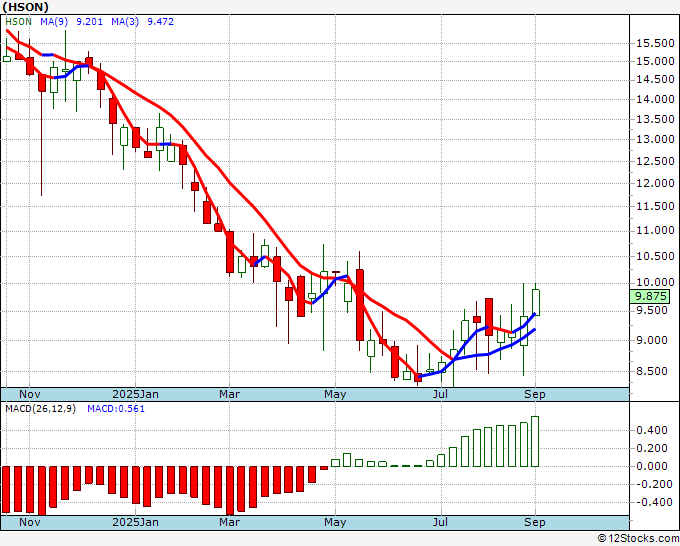Click 2025Jan on the MACD date axis
The height and width of the screenshot is (546, 680).
(x=135, y=522)
